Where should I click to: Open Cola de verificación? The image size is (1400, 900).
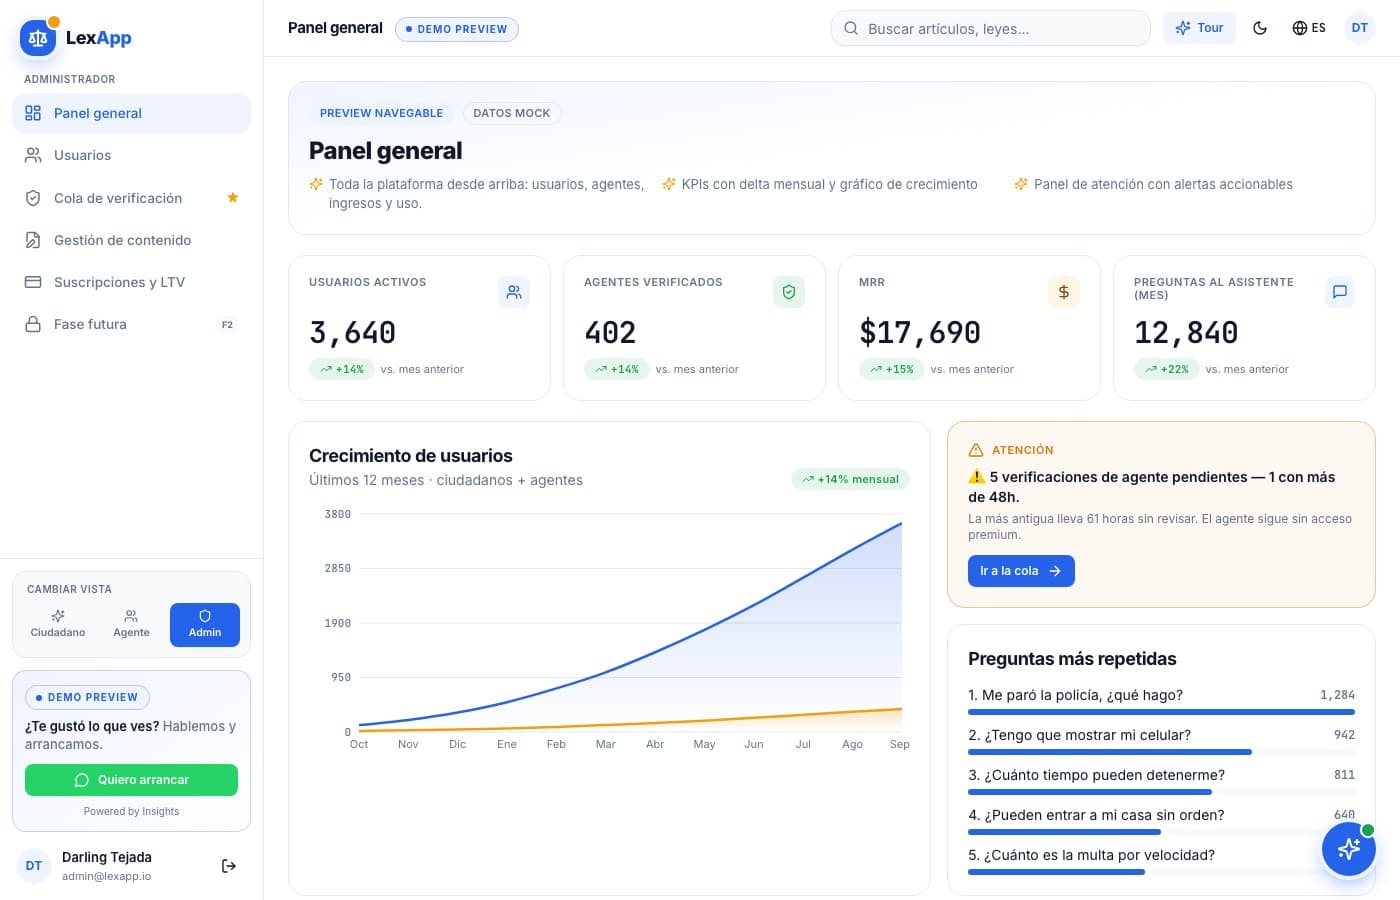[x=131, y=198]
